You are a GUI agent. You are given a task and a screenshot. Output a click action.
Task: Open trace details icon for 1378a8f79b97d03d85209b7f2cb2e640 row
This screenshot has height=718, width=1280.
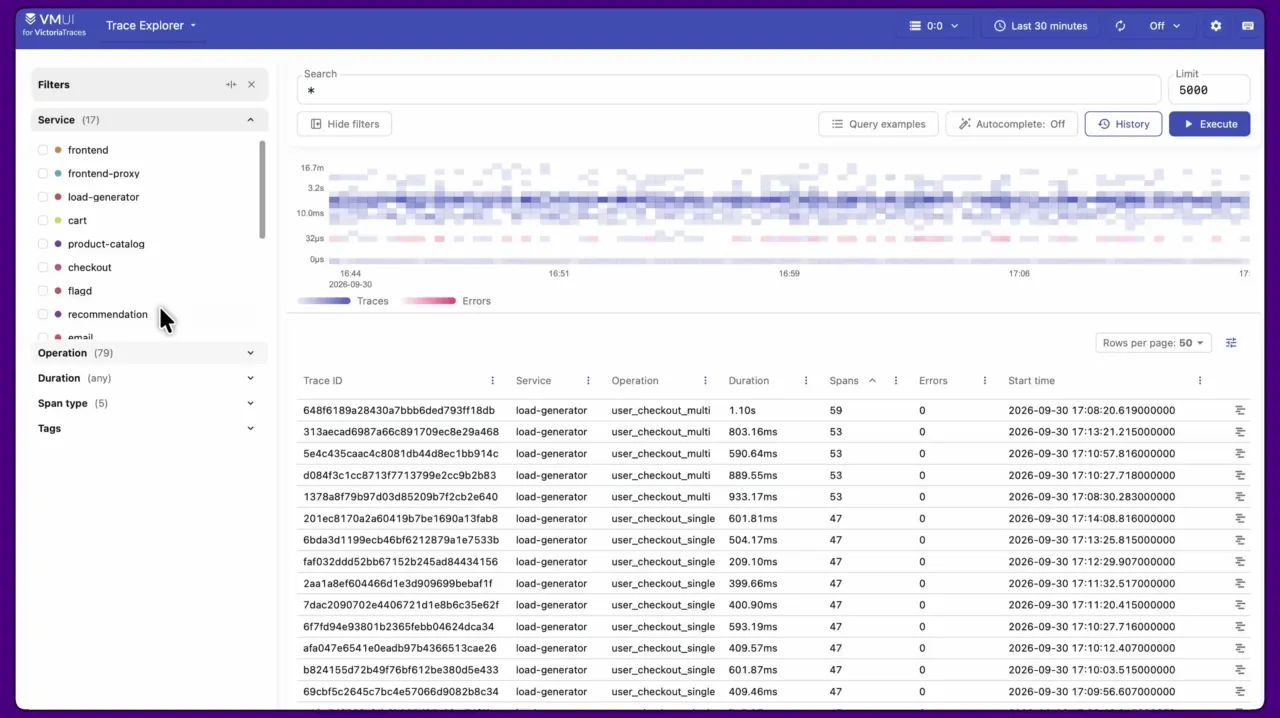pos(1240,497)
